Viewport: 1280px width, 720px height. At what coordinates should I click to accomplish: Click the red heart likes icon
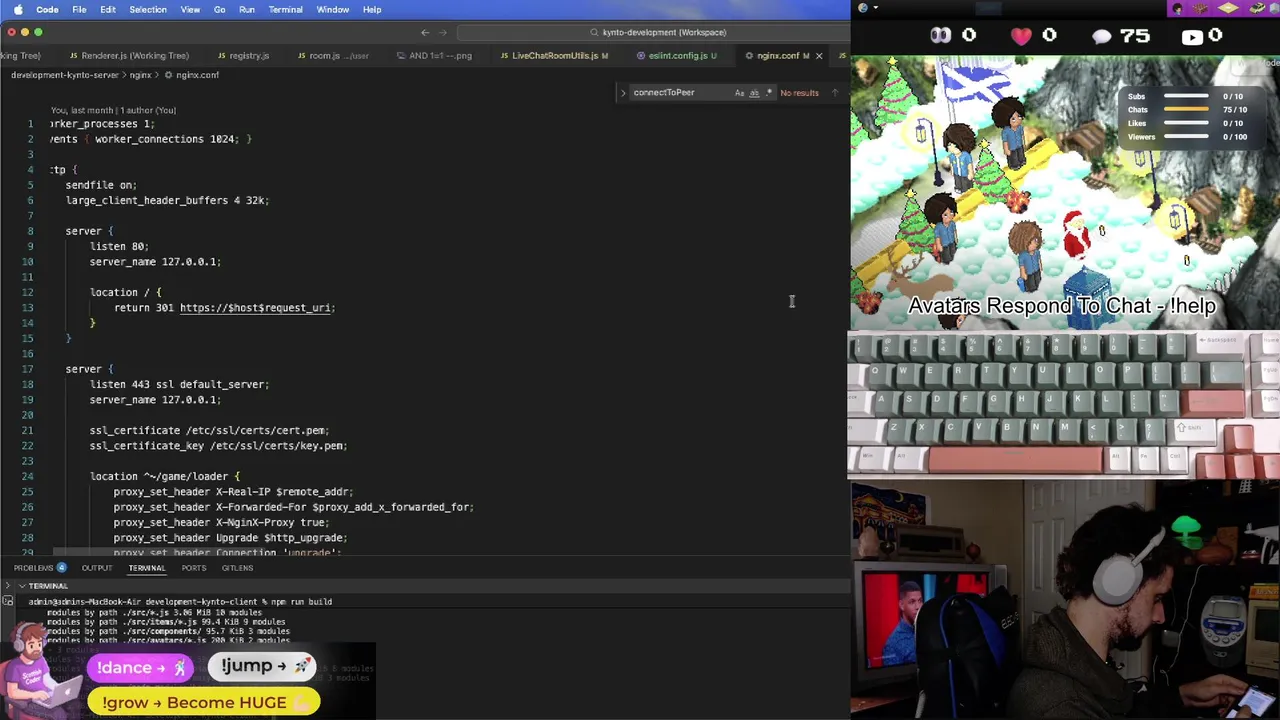pos(1021,37)
